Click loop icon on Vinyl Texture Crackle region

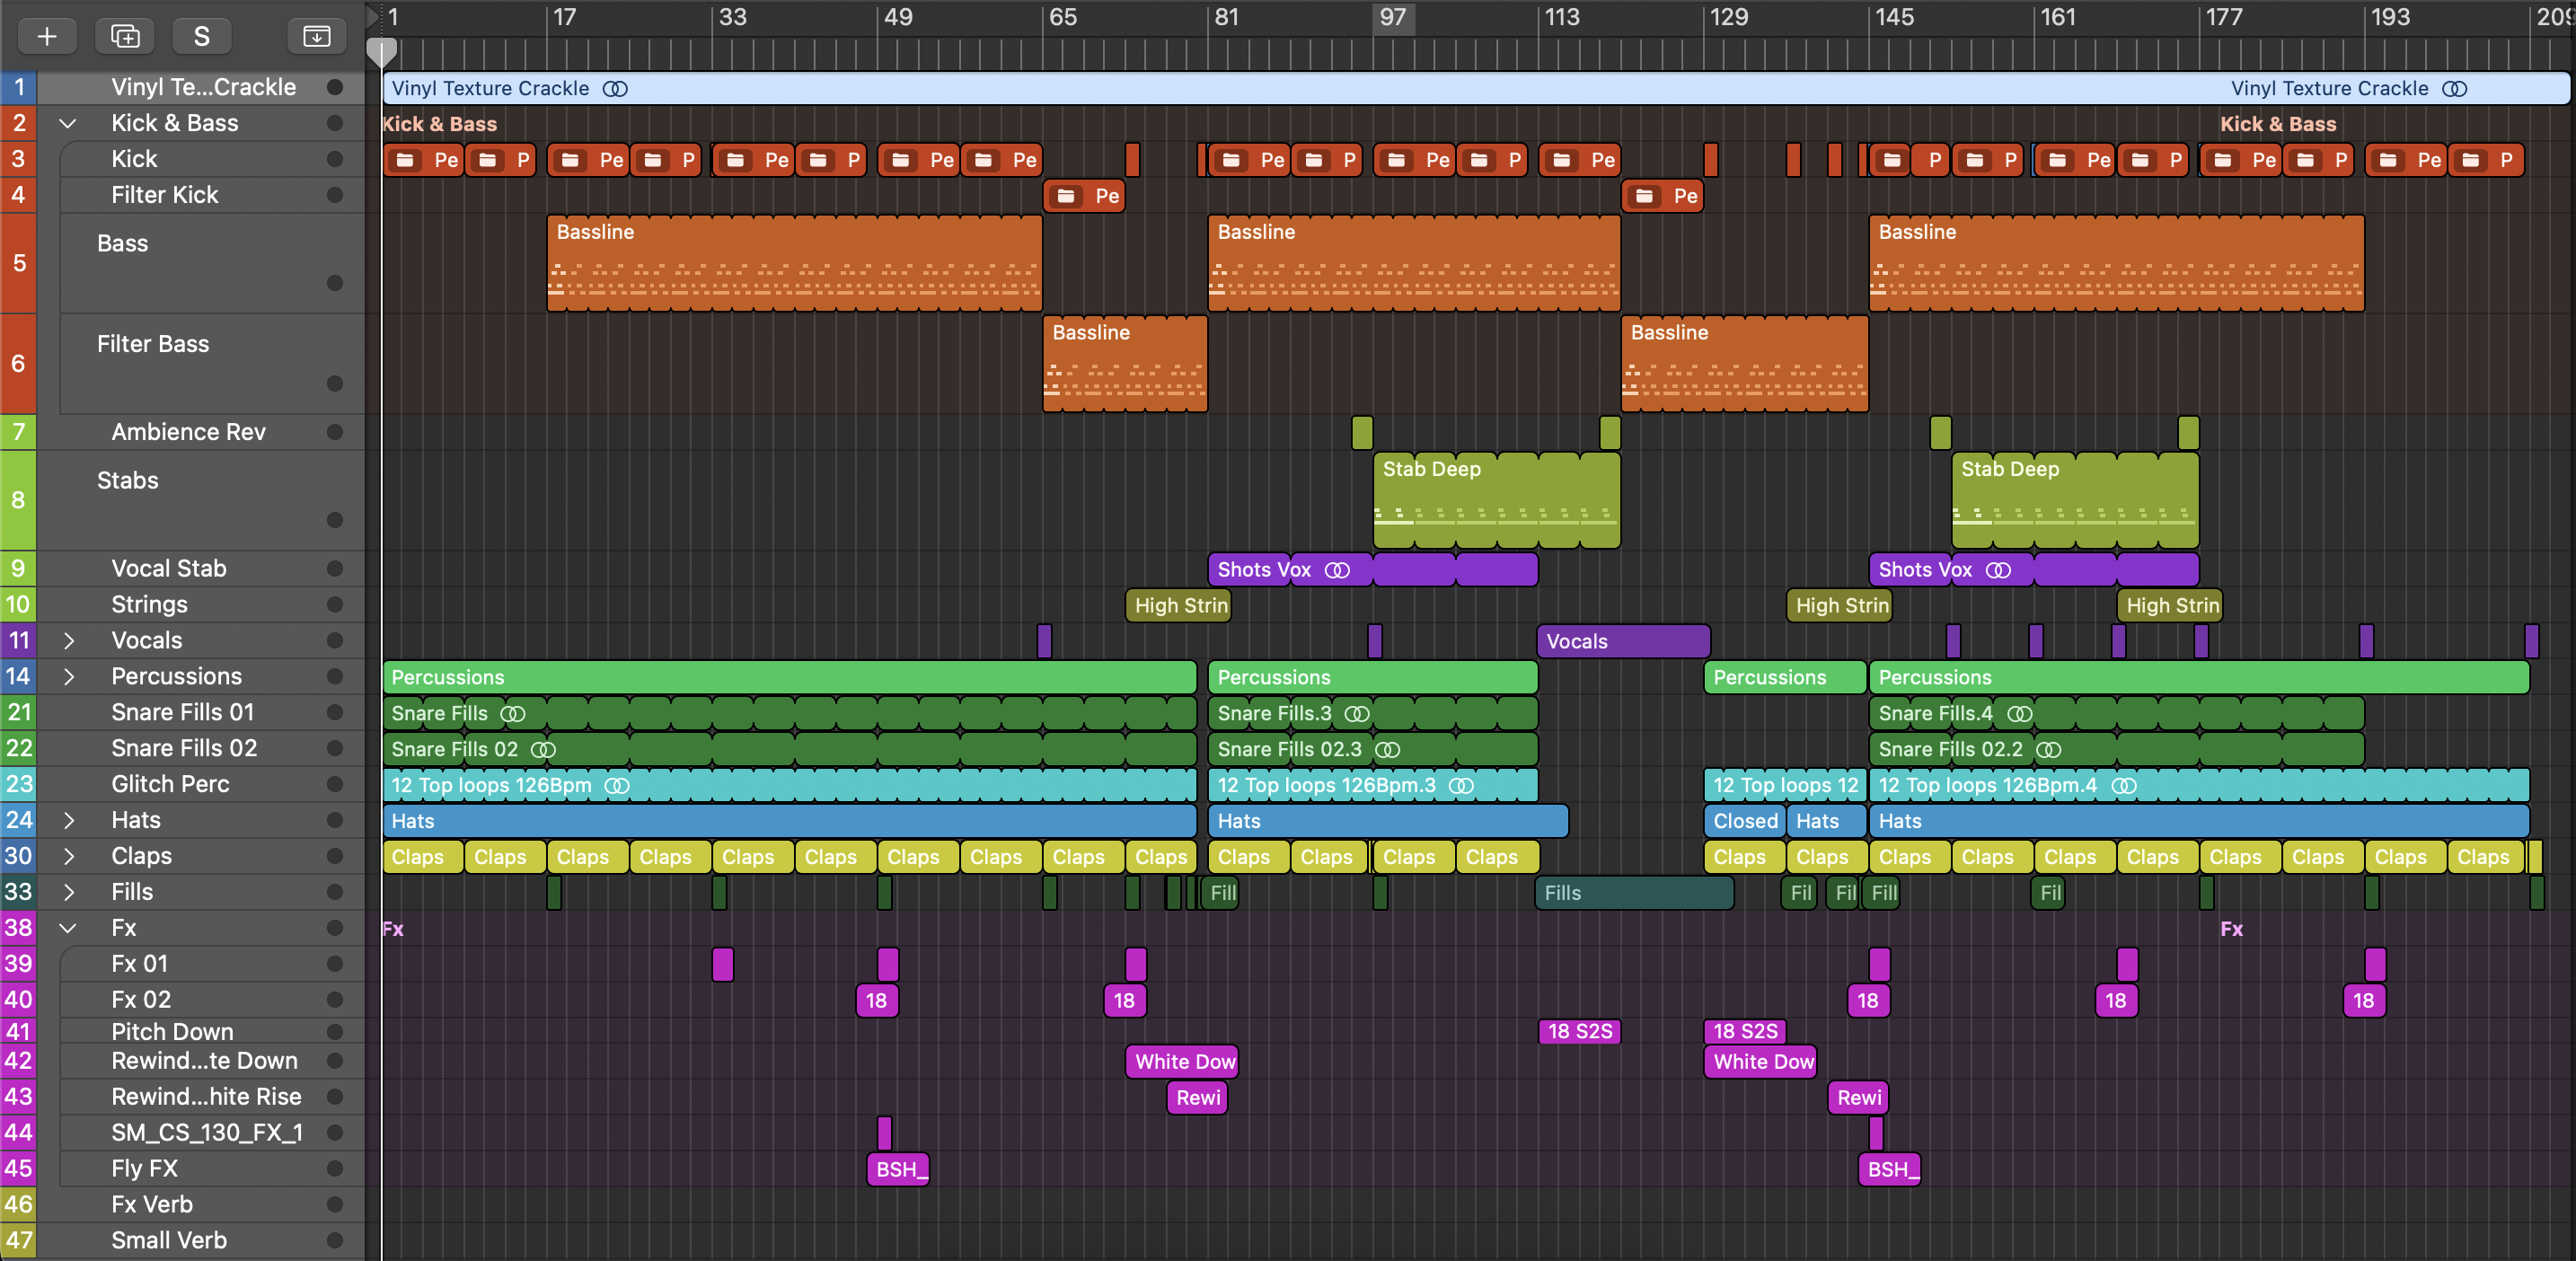click(615, 88)
